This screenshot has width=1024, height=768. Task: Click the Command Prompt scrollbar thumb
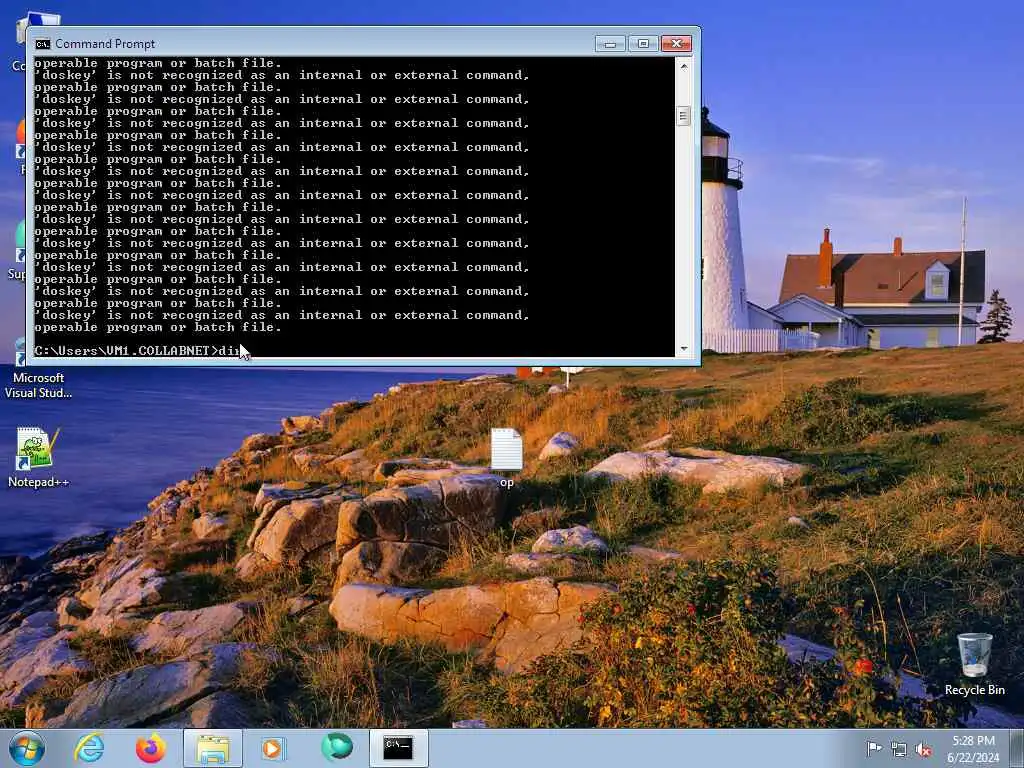pos(684,116)
